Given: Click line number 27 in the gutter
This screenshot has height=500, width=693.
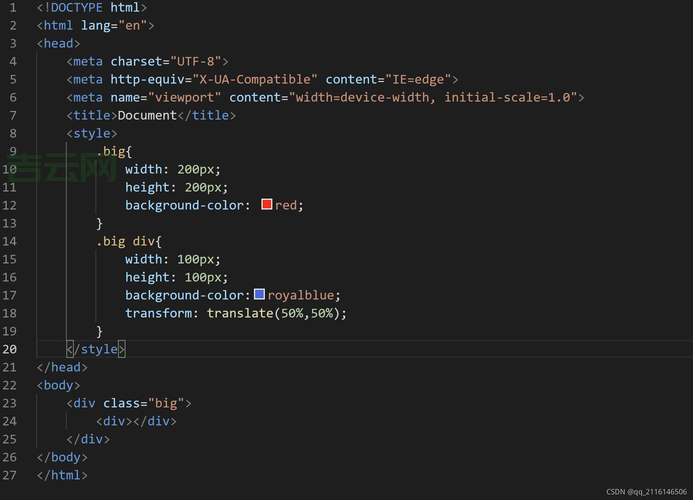Looking at the screenshot, I should 10,475.
